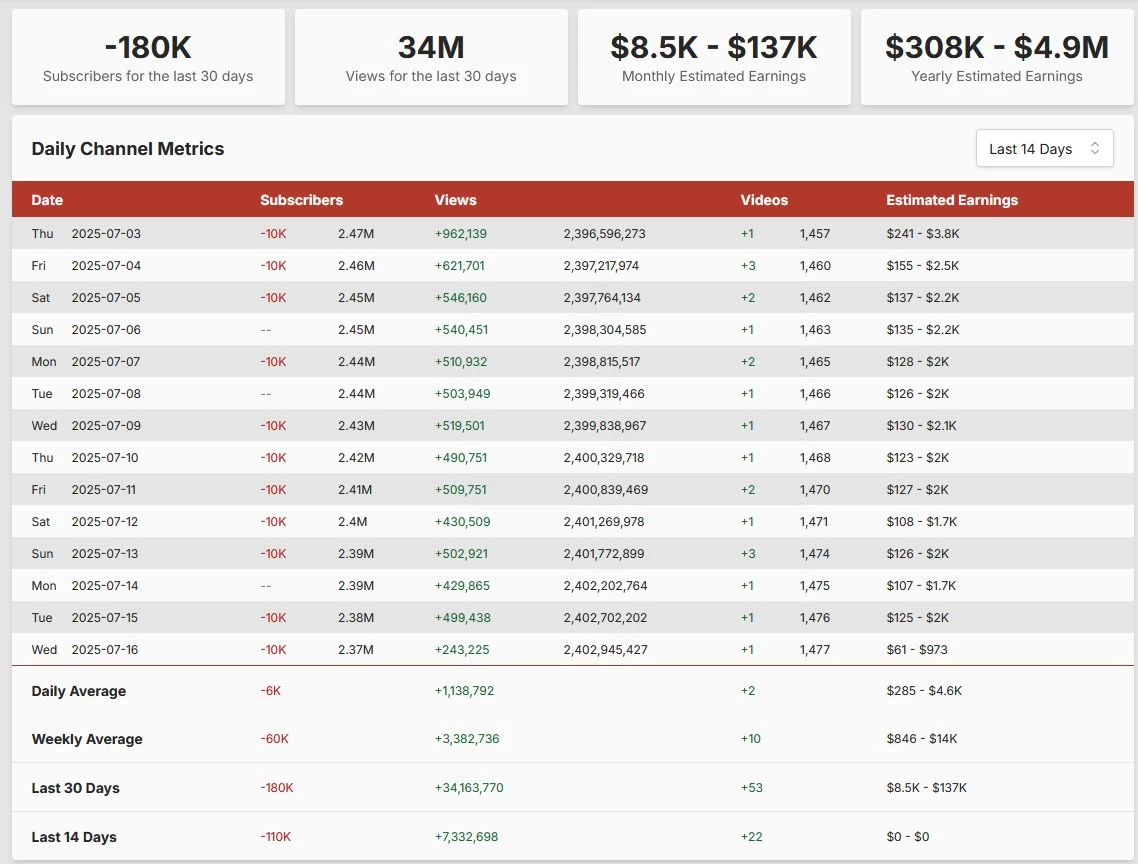Click earnings $130 - $2.1K
Image resolution: width=1138 pixels, height=864 pixels.
[921, 425]
